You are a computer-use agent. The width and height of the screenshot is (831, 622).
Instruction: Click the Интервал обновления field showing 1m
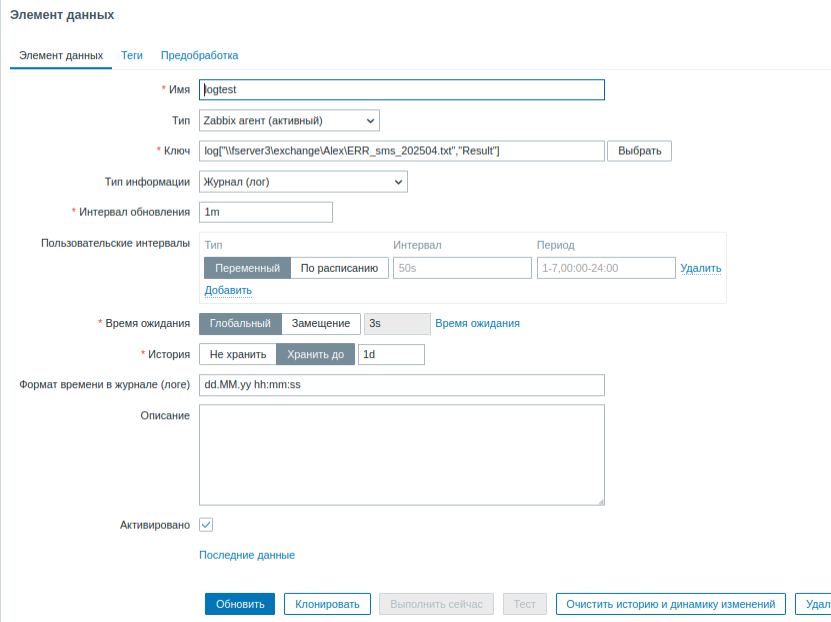click(266, 212)
